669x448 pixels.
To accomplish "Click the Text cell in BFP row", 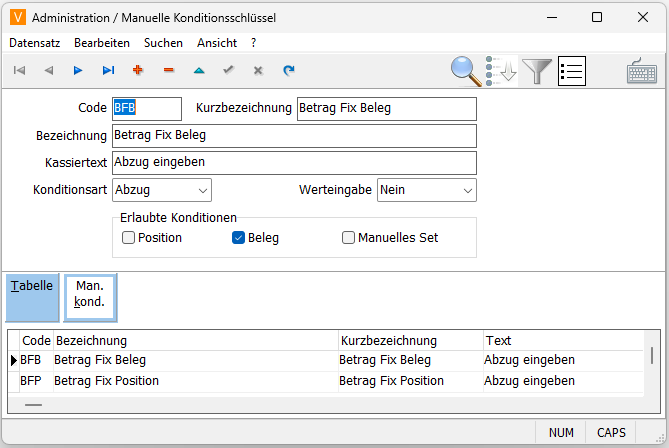I will [x=563, y=381].
